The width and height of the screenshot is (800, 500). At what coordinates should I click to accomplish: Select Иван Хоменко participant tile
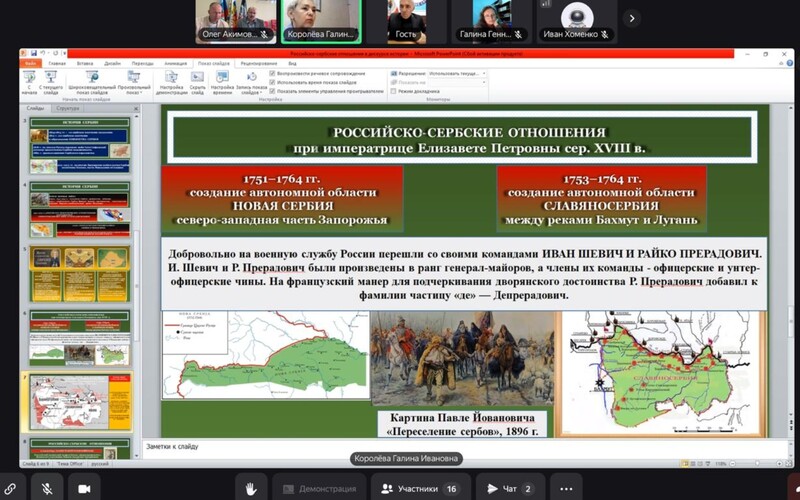(577, 21)
